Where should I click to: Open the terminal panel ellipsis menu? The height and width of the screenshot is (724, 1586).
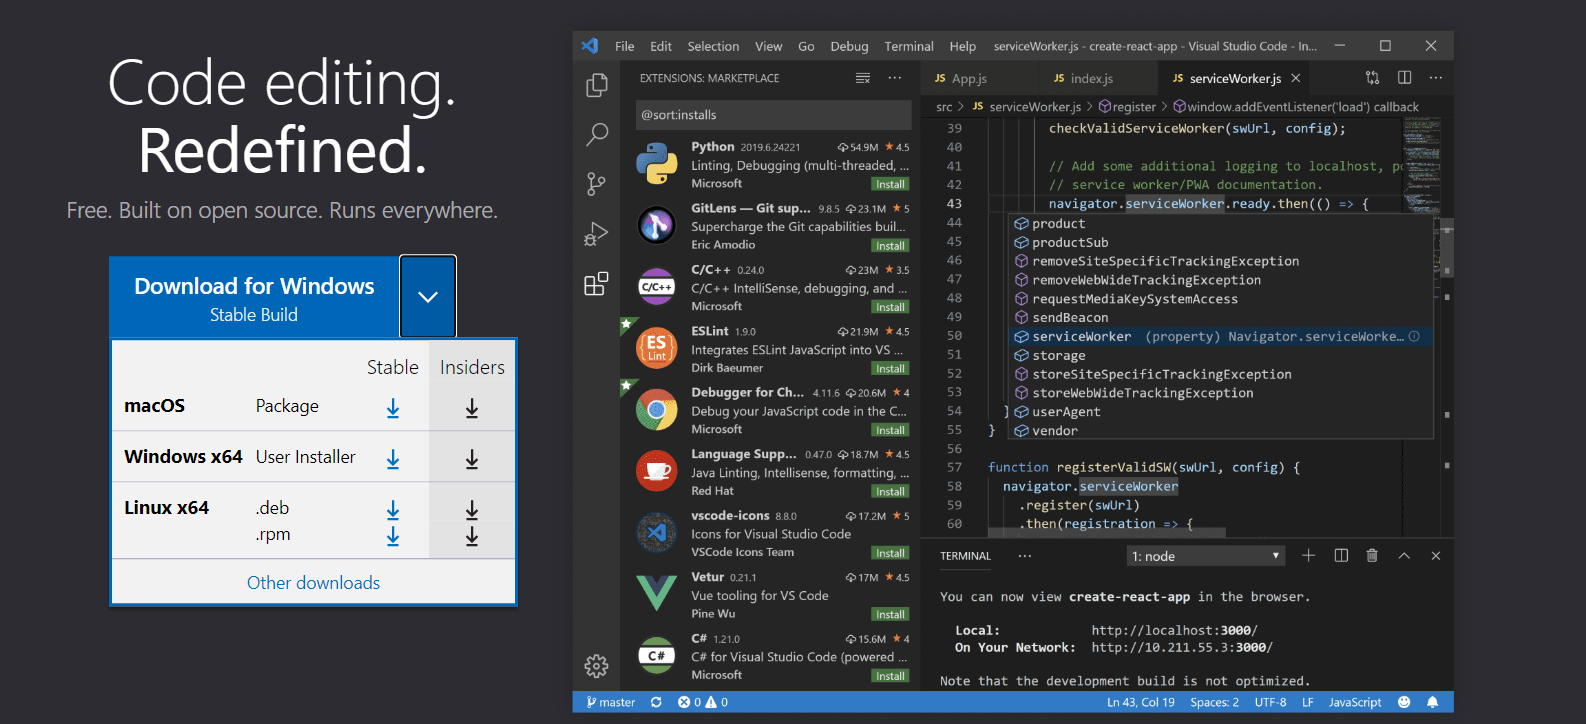(x=1025, y=556)
